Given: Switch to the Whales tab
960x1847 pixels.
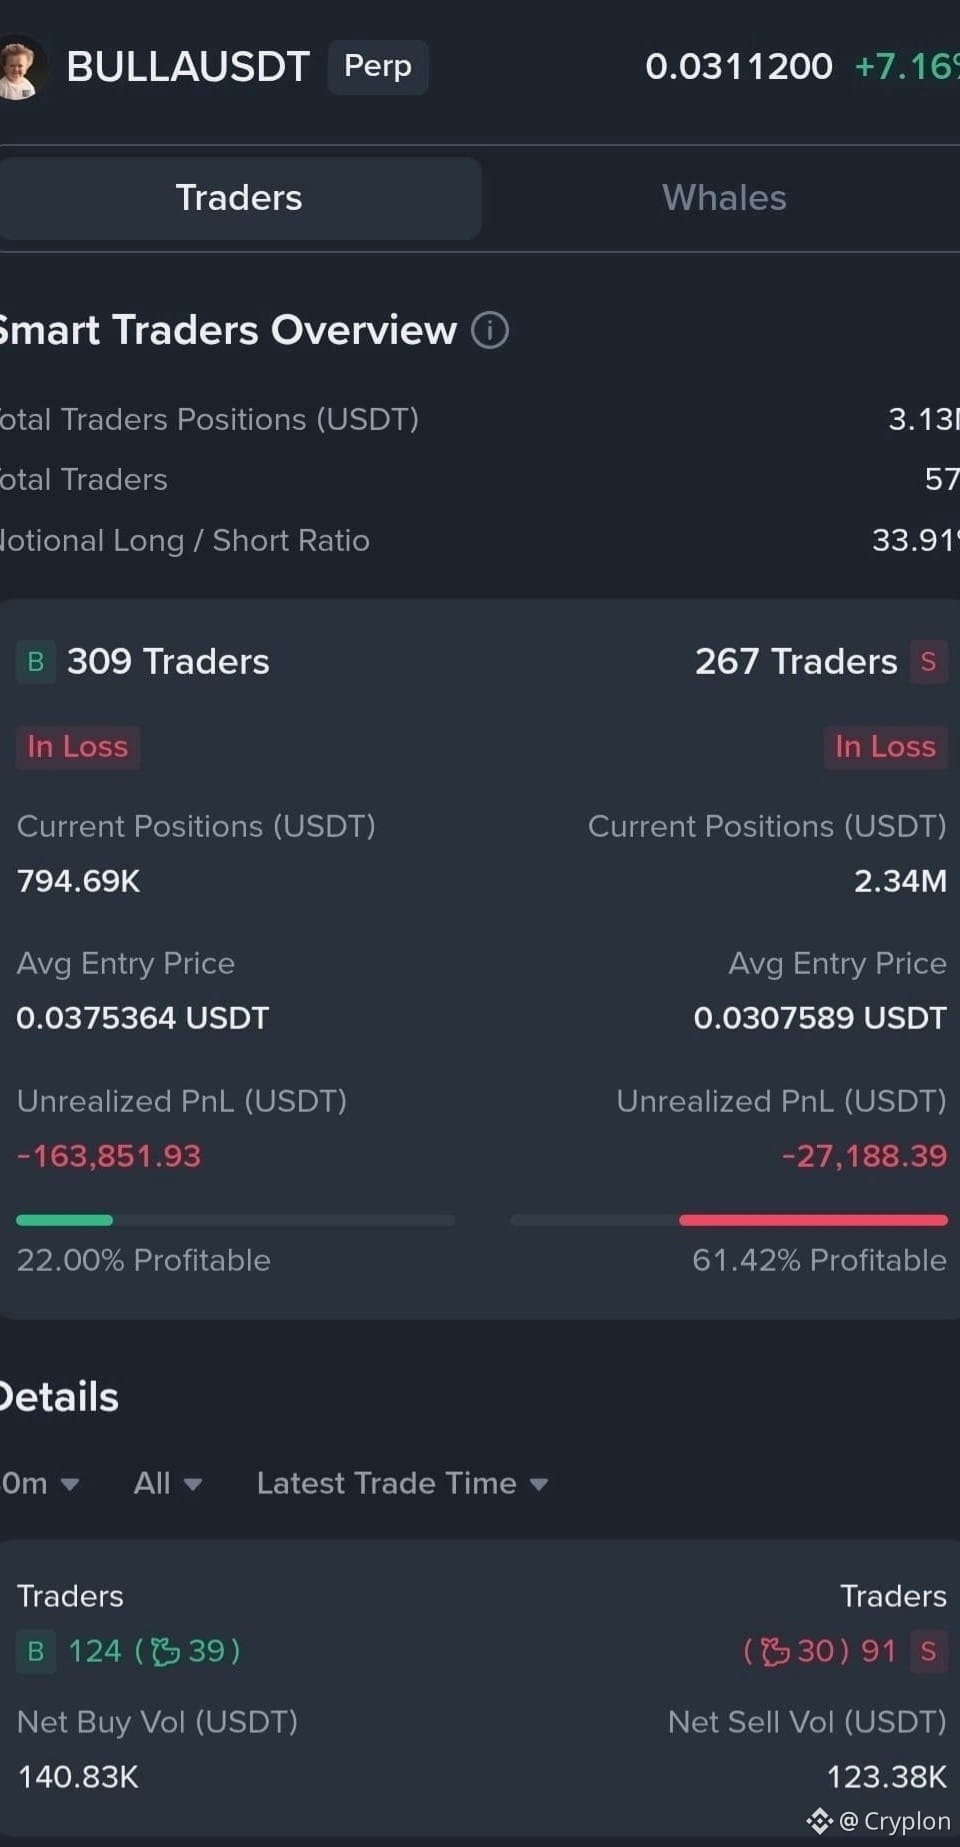Looking at the screenshot, I should coord(724,198).
